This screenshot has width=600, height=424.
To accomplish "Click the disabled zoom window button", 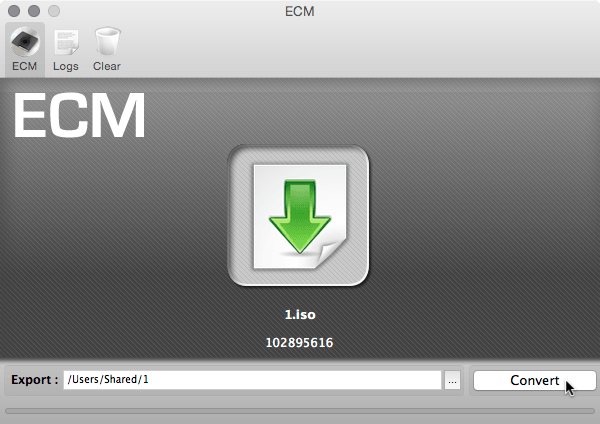I will click(x=54, y=11).
